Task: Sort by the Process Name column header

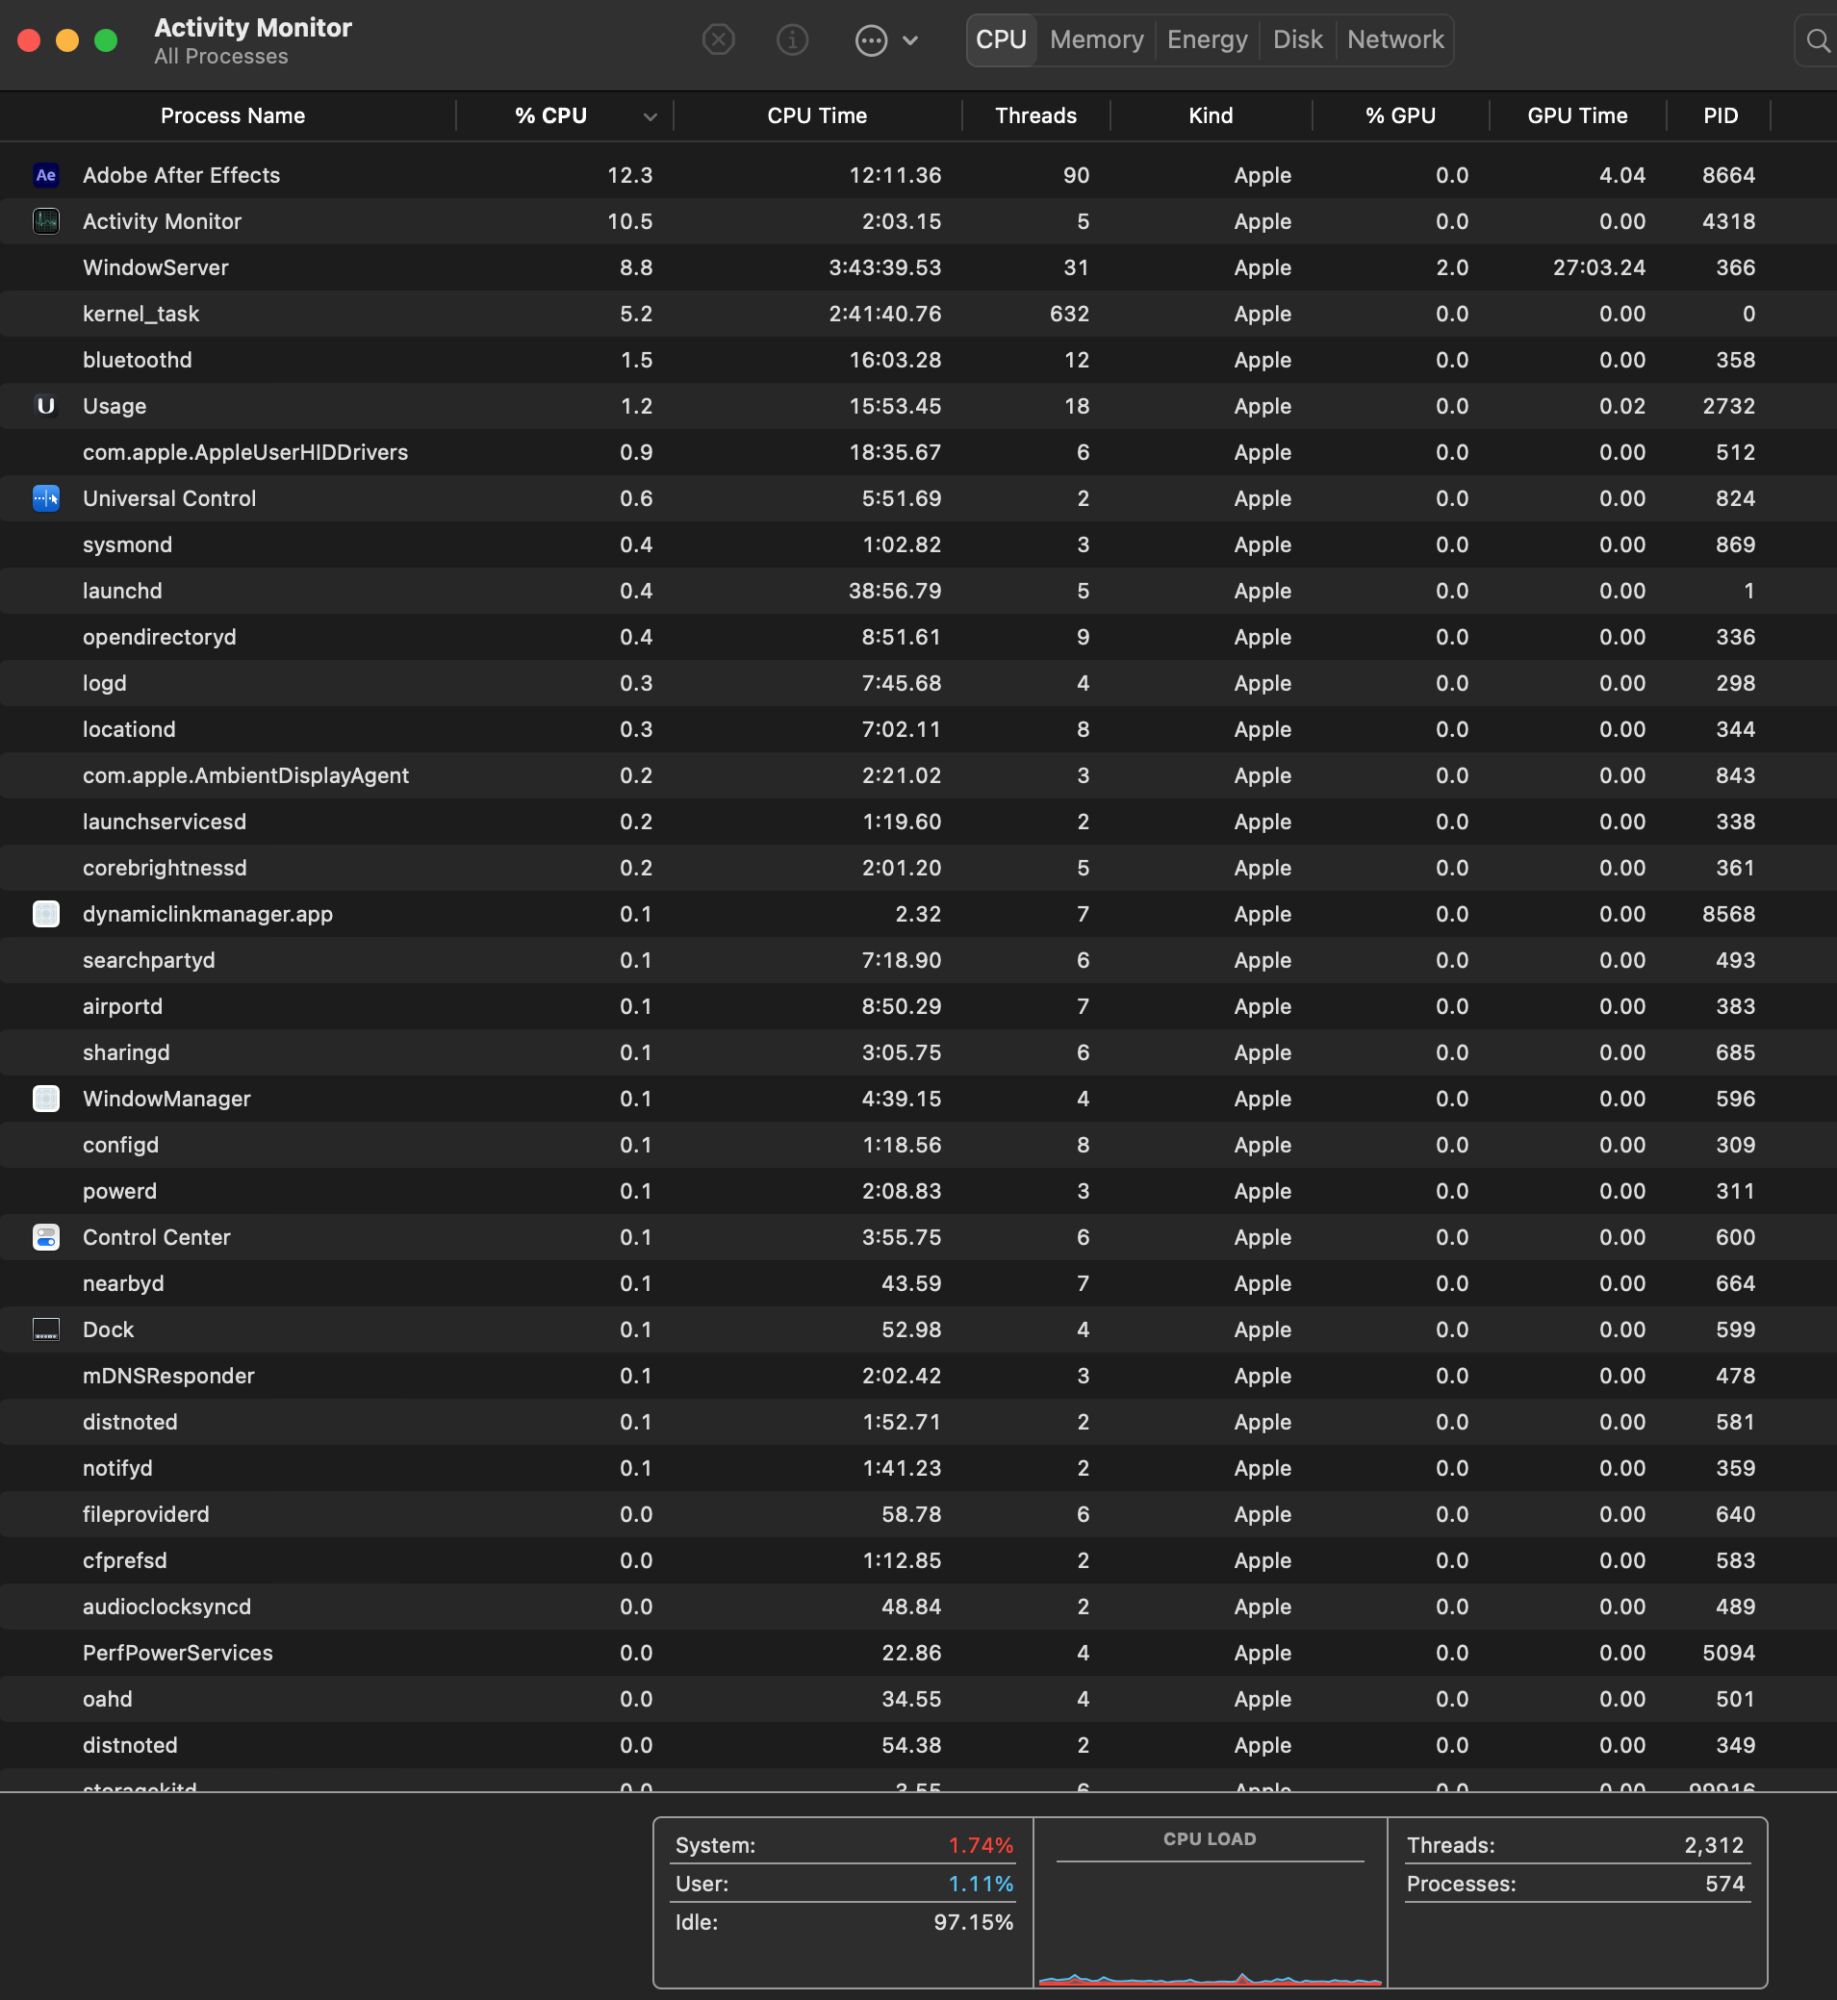Action: pos(232,116)
